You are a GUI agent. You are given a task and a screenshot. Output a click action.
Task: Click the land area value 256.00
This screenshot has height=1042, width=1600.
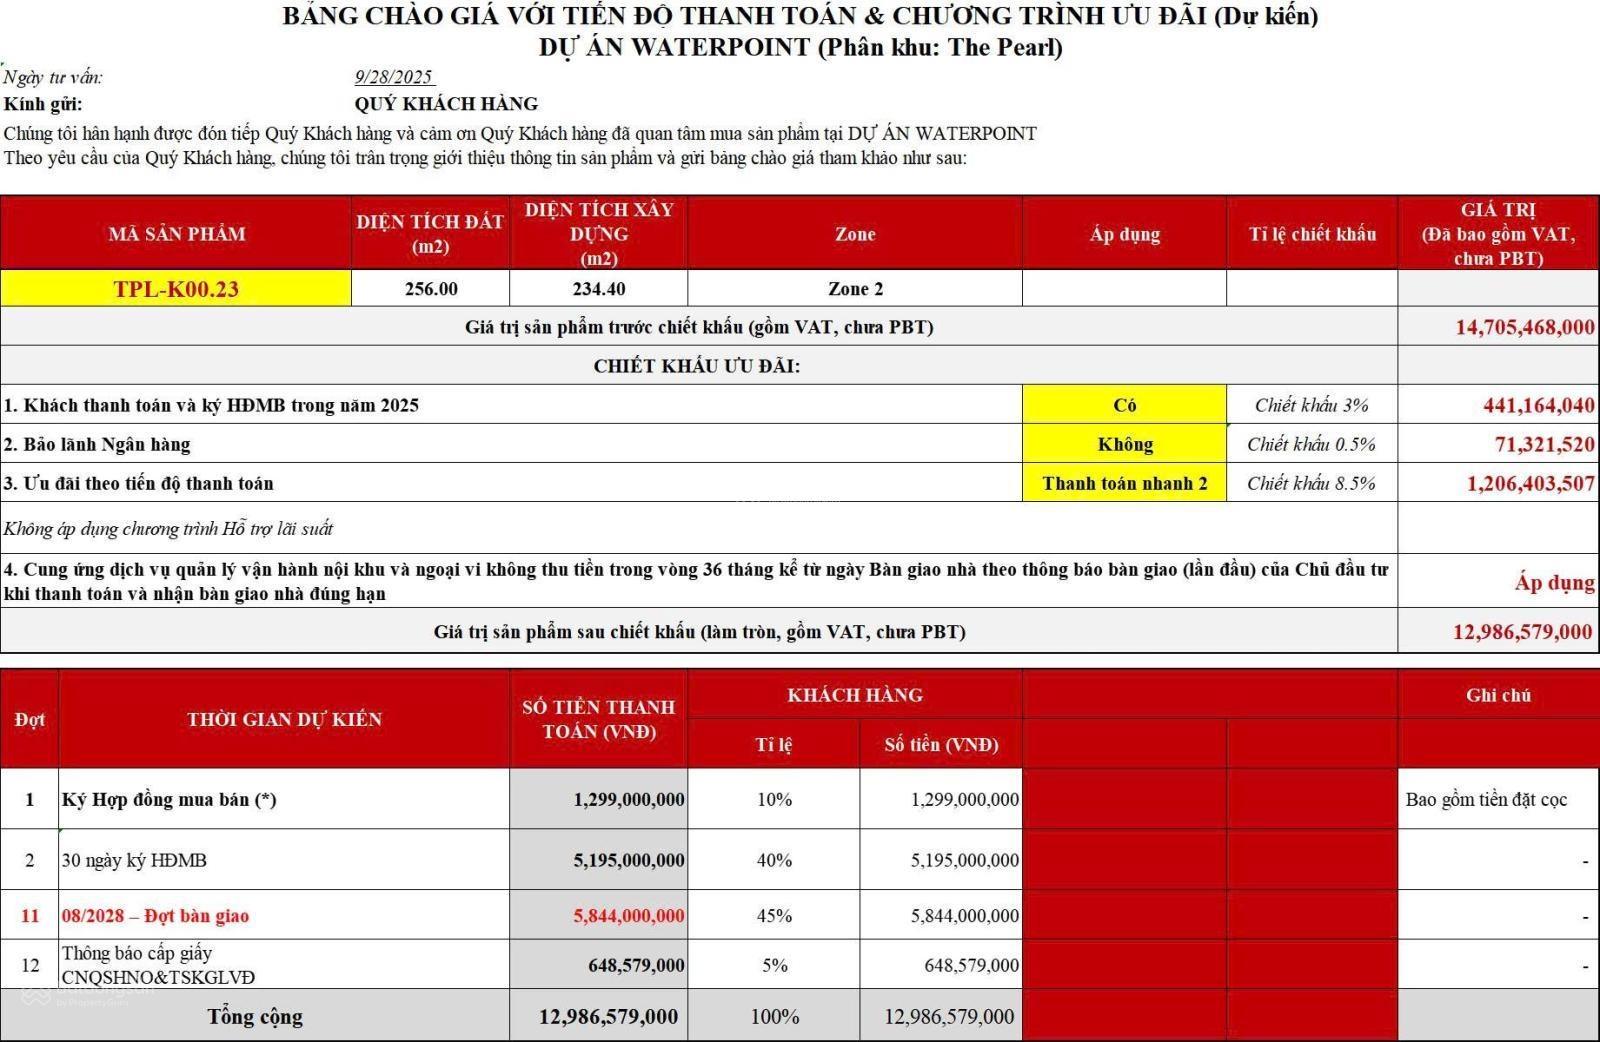(x=431, y=289)
